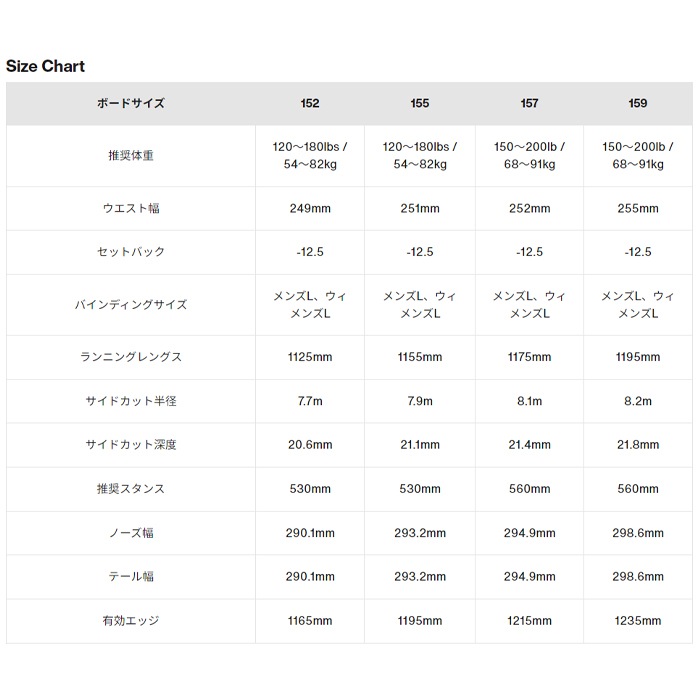Click the 推奨体重 row label
Viewport: 700px width, 700px height.
[x=131, y=156]
